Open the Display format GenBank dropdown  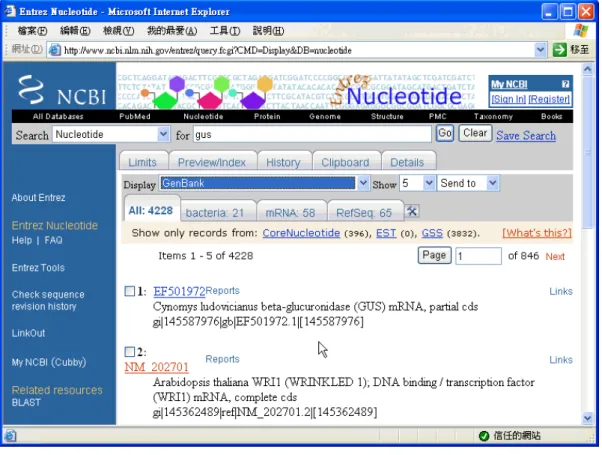coord(265,183)
